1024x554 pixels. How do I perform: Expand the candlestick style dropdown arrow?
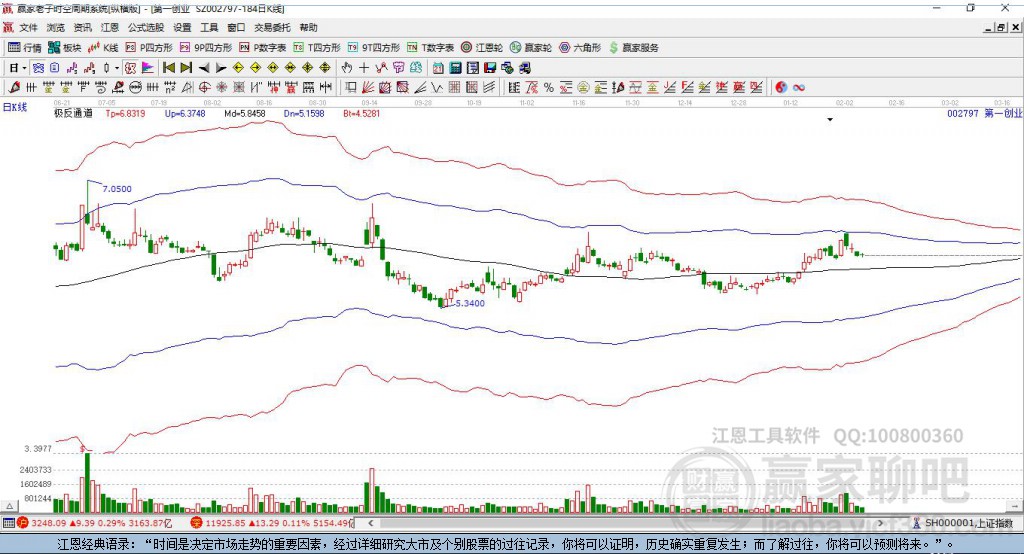click(x=117, y=68)
